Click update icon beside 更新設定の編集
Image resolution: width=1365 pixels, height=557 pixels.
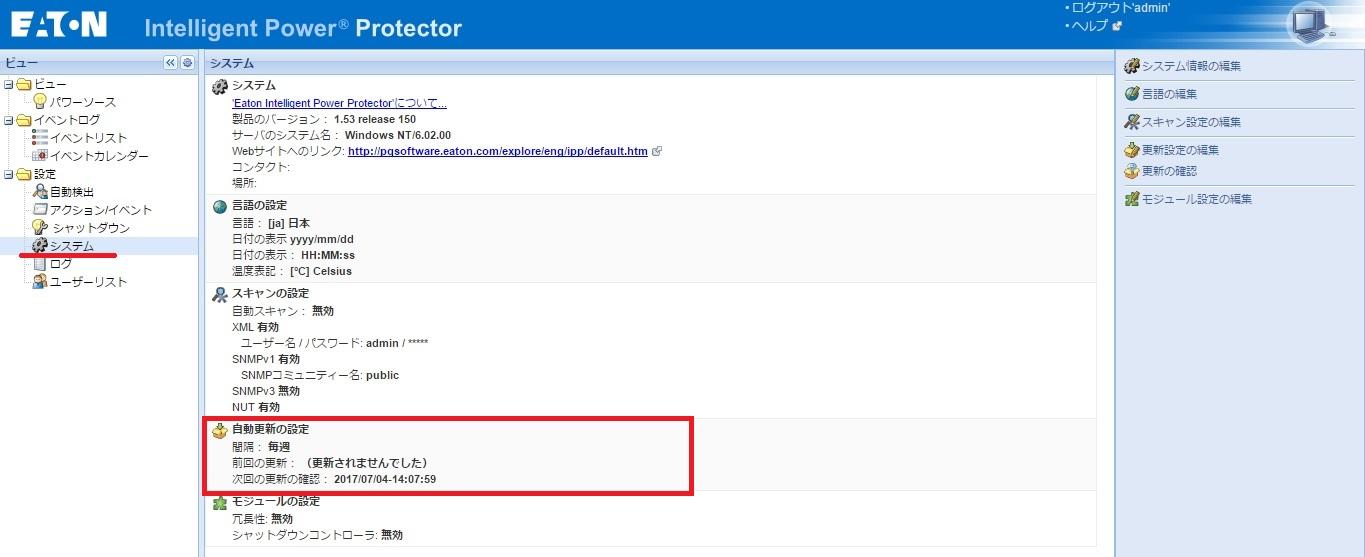(x=1132, y=150)
